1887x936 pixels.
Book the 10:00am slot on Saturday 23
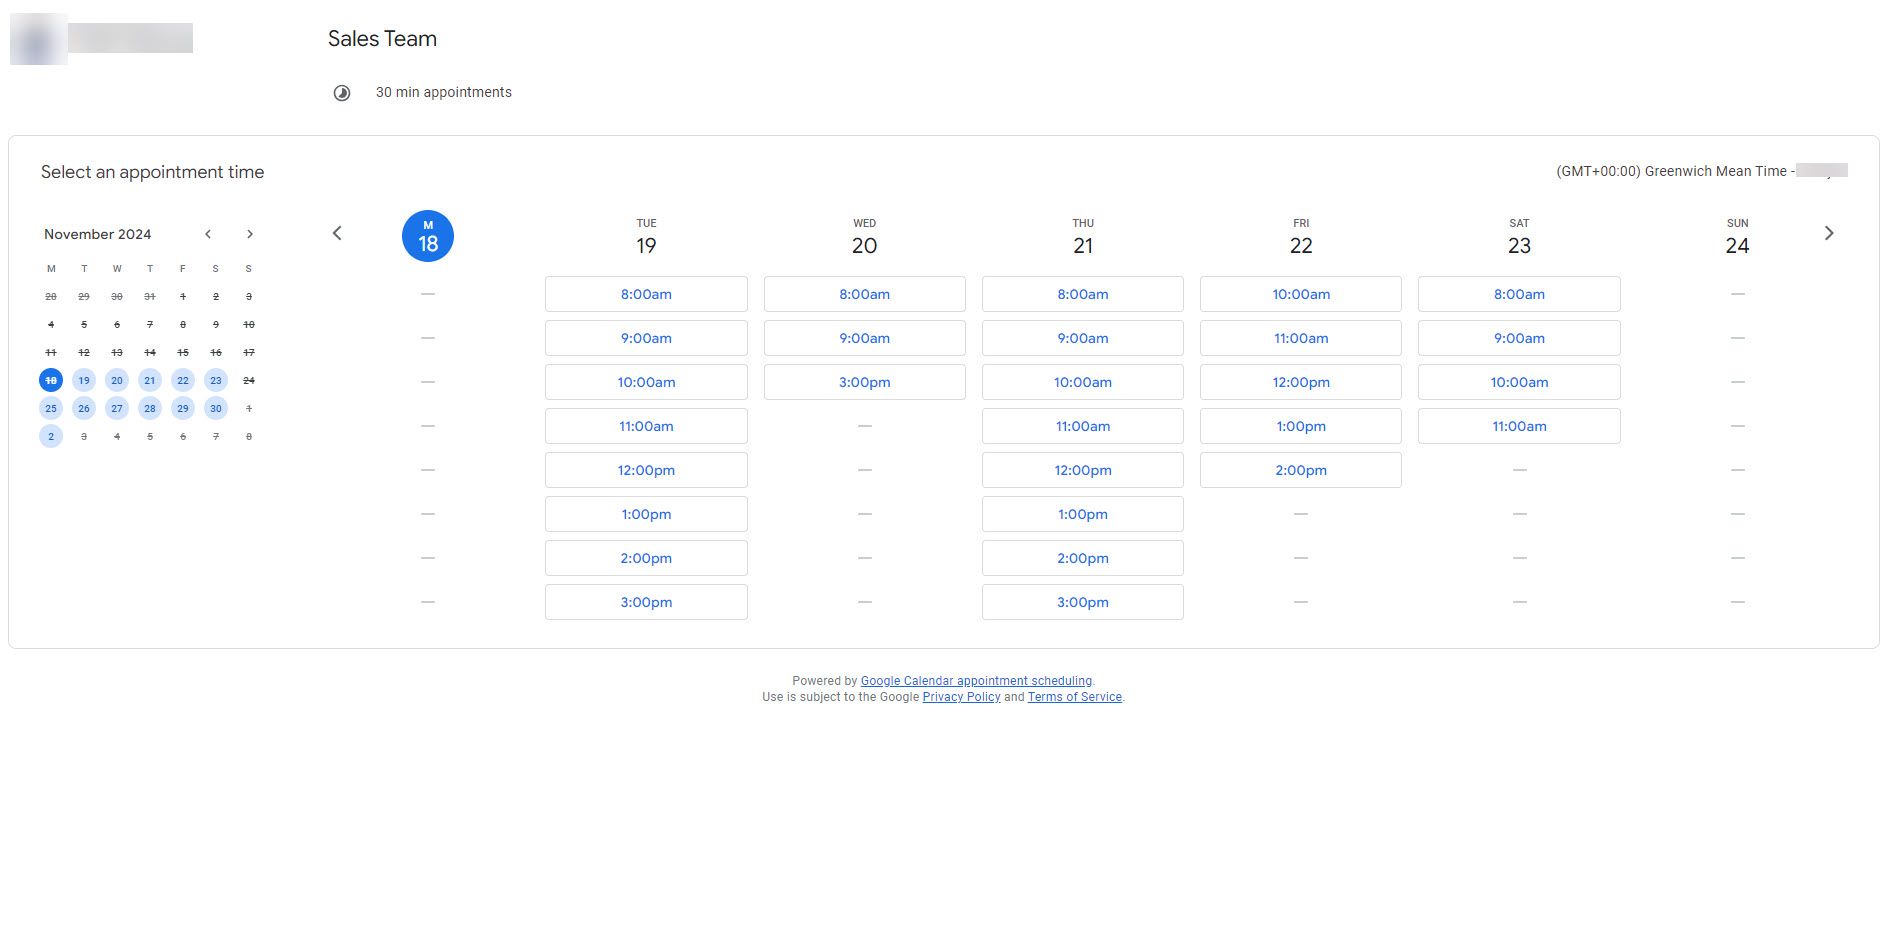pos(1518,382)
